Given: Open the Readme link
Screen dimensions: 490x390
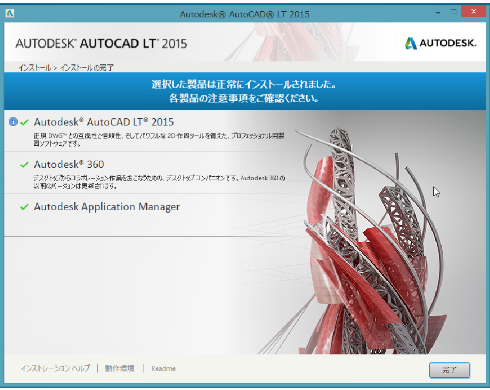Looking at the screenshot, I should tap(163, 369).
